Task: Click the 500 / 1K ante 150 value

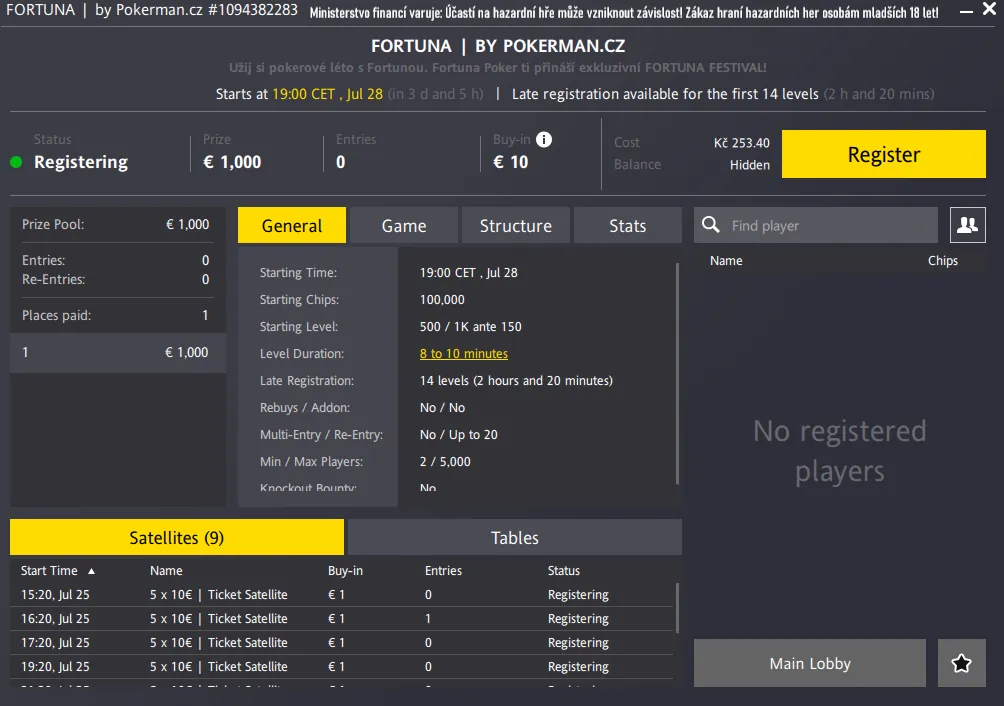Action: click(x=471, y=326)
